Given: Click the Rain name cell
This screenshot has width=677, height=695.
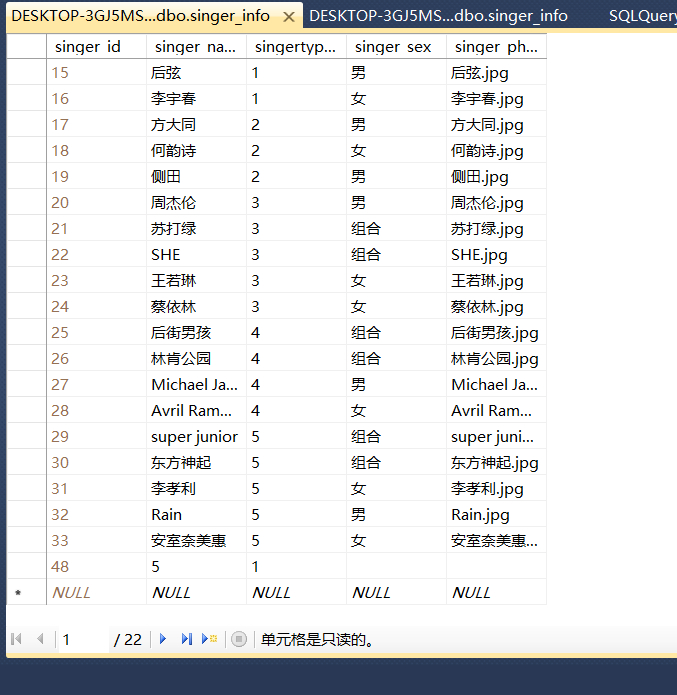Looking at the screenshot, I should point(196,515).
